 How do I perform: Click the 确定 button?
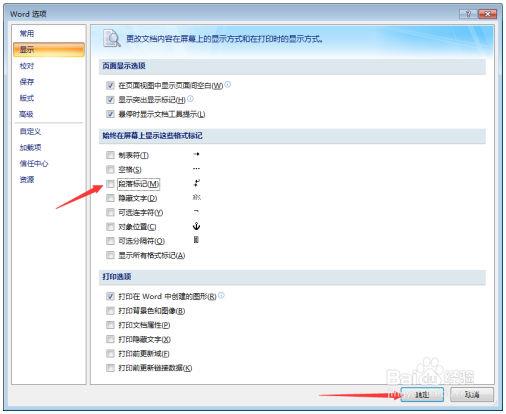pyautogui.click(x=422, y=395)
